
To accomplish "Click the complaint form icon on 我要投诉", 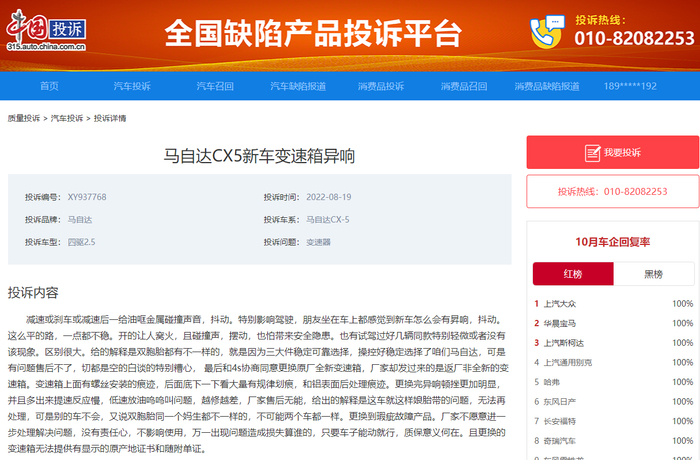I will [592, 153].
